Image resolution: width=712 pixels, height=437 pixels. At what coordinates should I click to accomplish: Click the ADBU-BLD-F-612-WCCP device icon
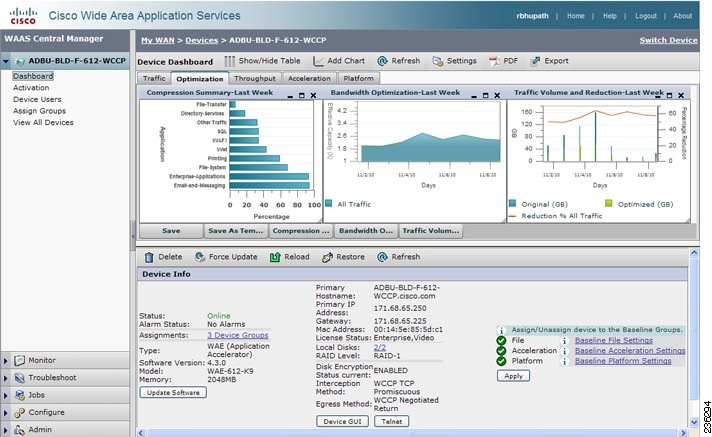[20, 61]
